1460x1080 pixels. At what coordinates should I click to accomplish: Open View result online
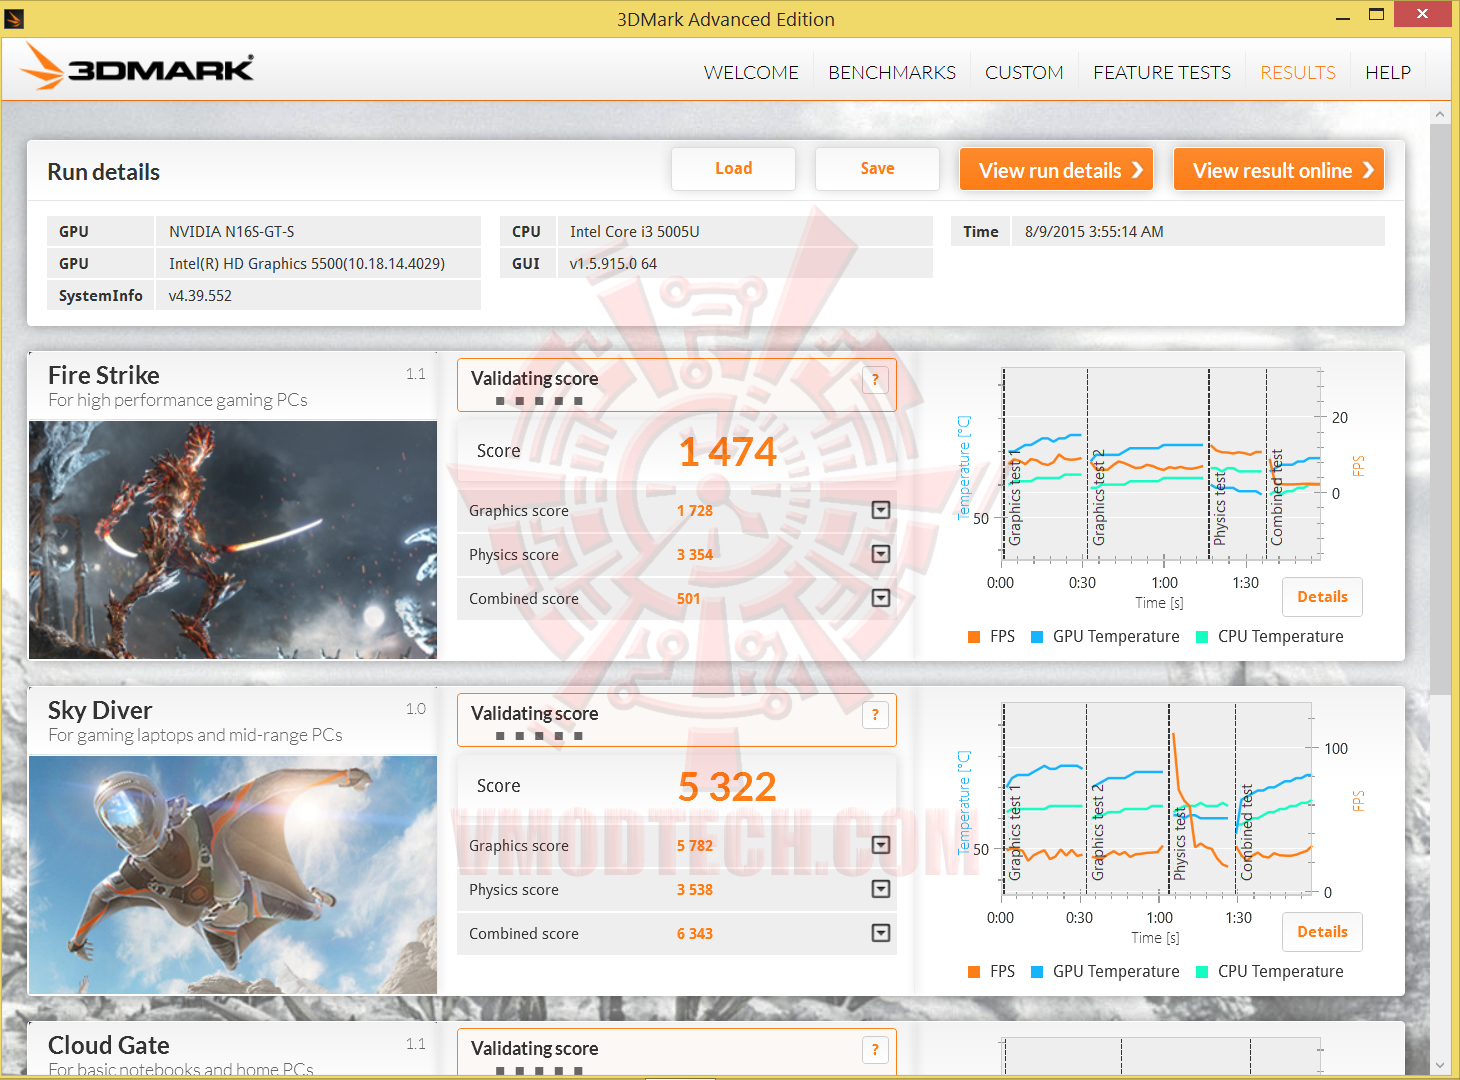click(1279, 170)
